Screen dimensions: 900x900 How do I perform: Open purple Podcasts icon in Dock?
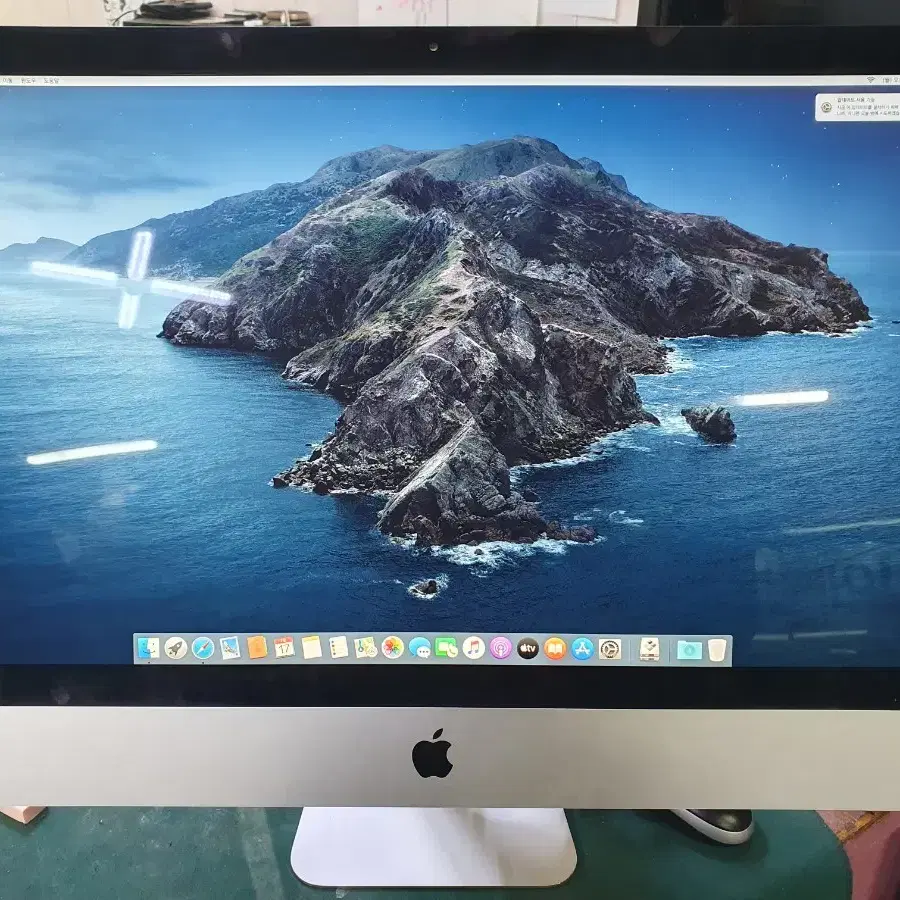coord(501,649)
